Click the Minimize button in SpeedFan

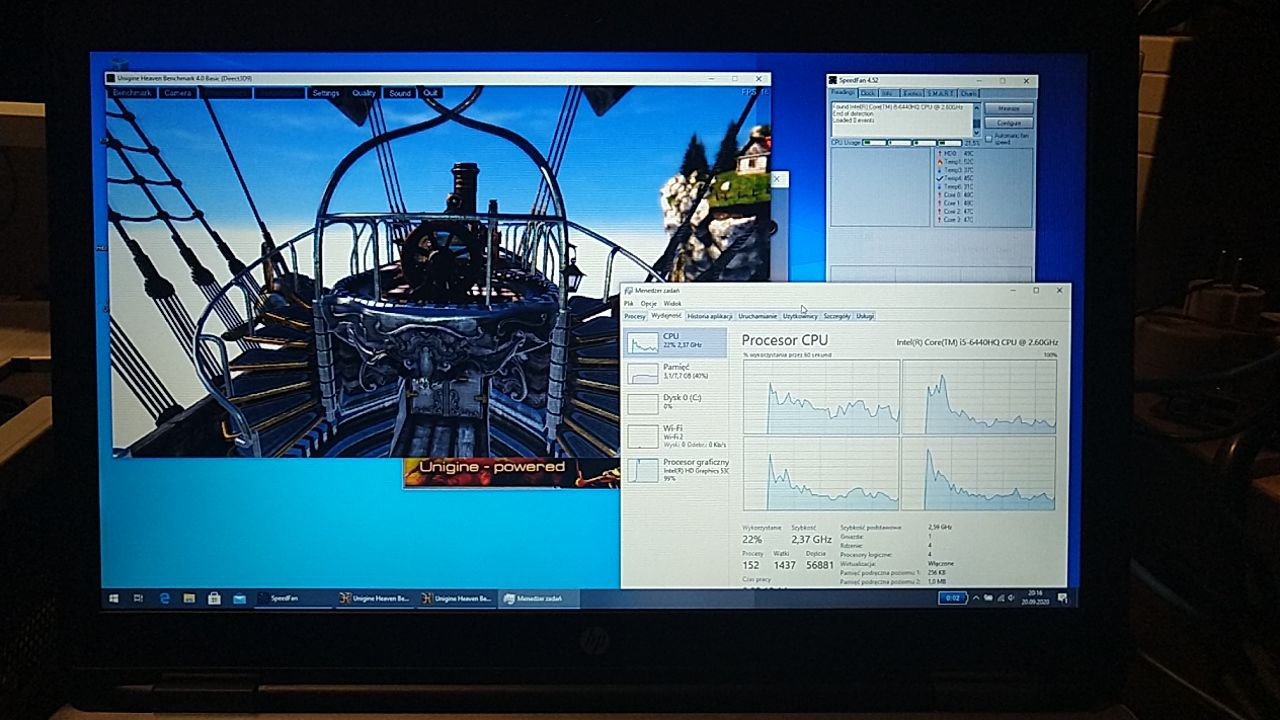[1009, 108]
